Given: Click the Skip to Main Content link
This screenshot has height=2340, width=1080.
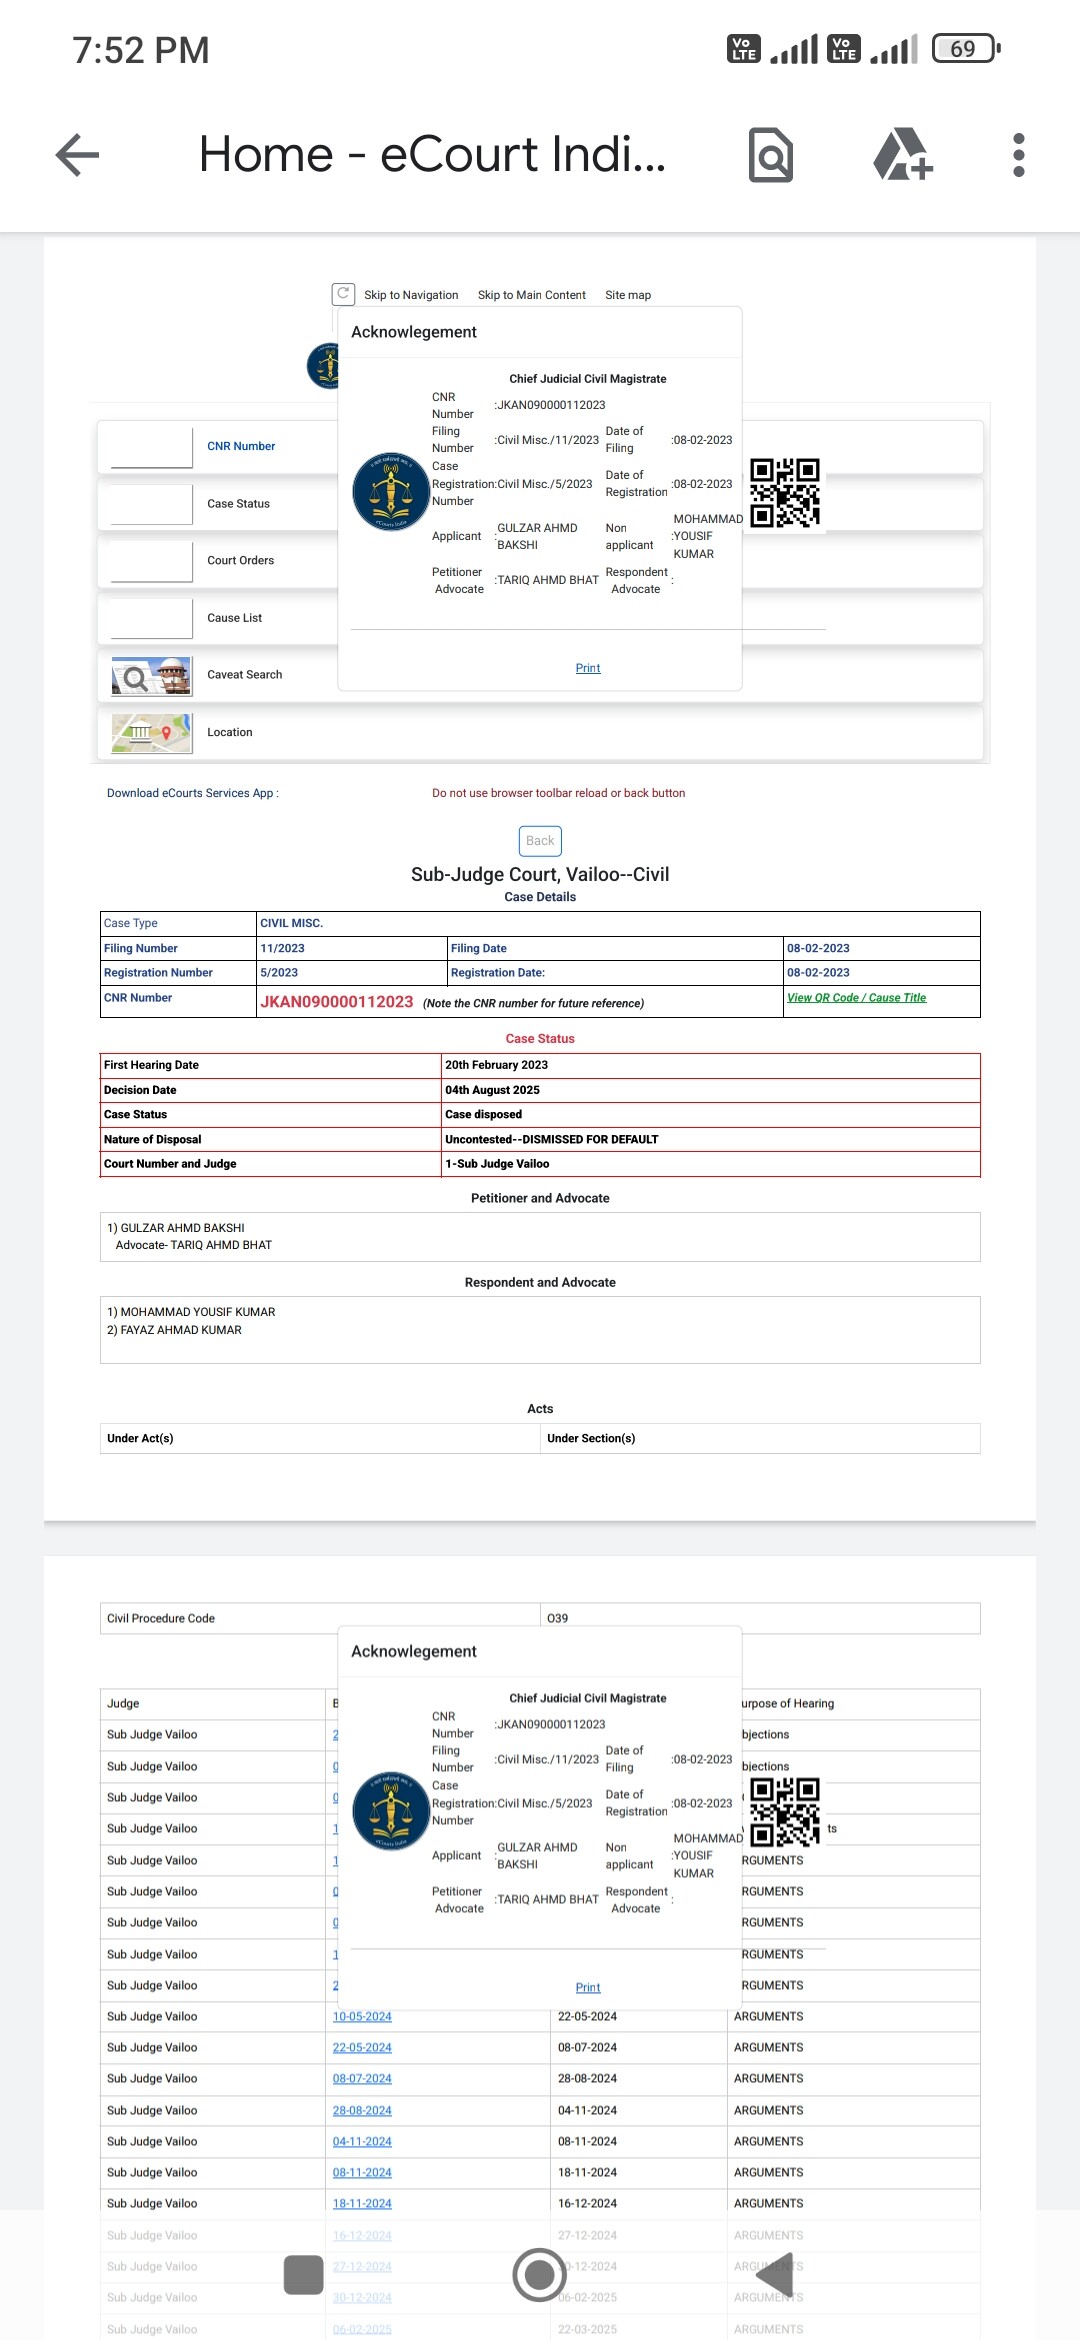Looking at the screenshot, I should click(x=531, y=295).
